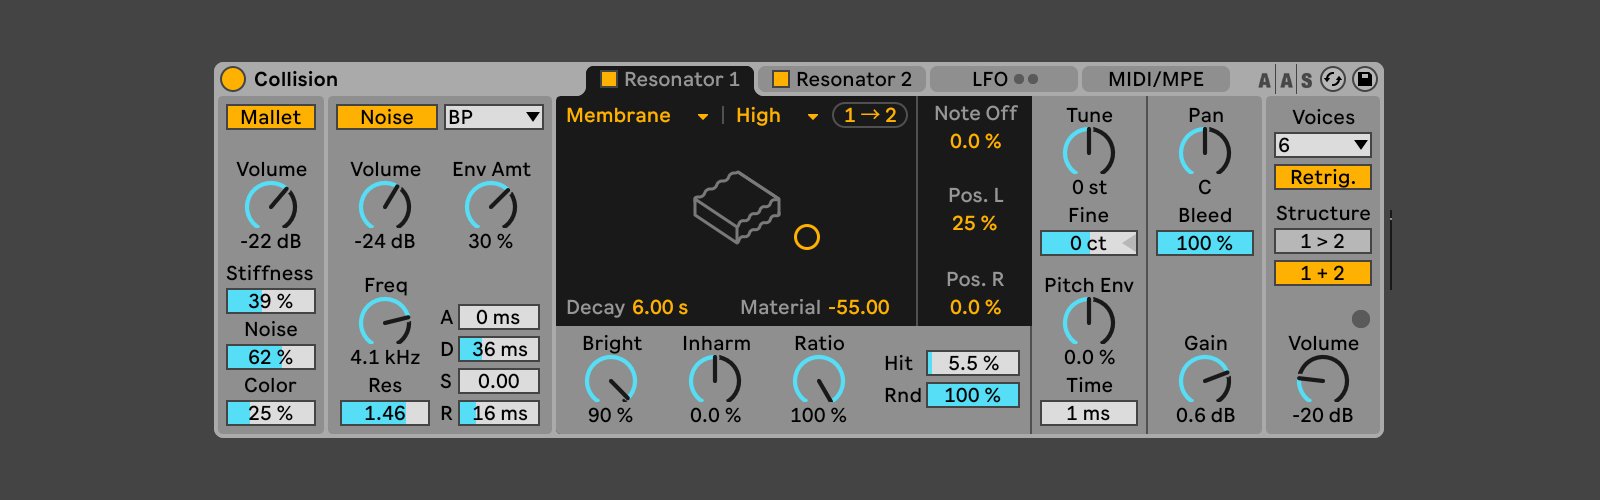Switch to the Resonator 1 tab
The width and height of the screenshot is (1600, 500).
coord(670,79)
